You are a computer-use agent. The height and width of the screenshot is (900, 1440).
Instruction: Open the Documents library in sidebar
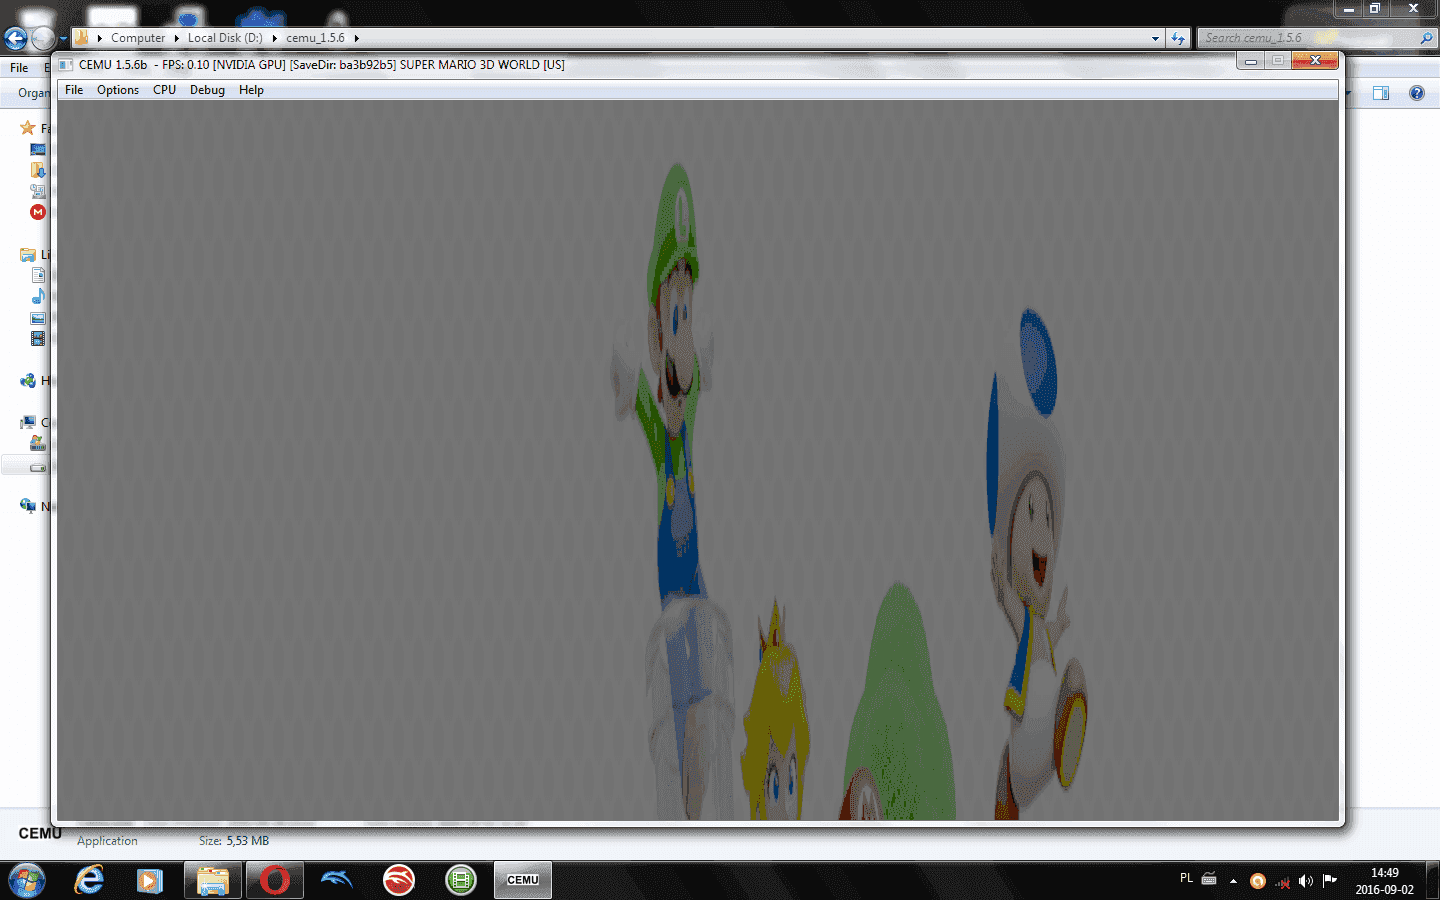[38, 276]
